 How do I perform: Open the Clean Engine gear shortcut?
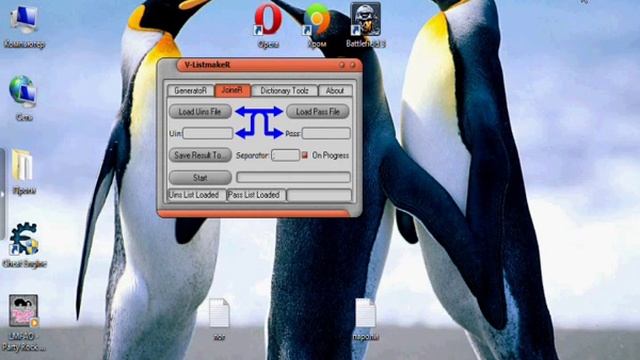coord(24,245)
